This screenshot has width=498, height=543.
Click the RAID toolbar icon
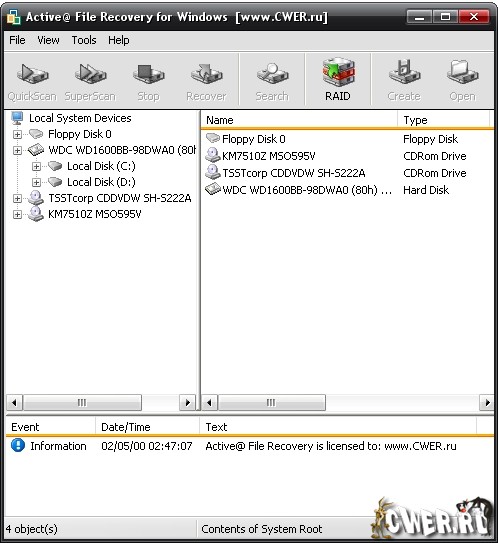(338, 80)
